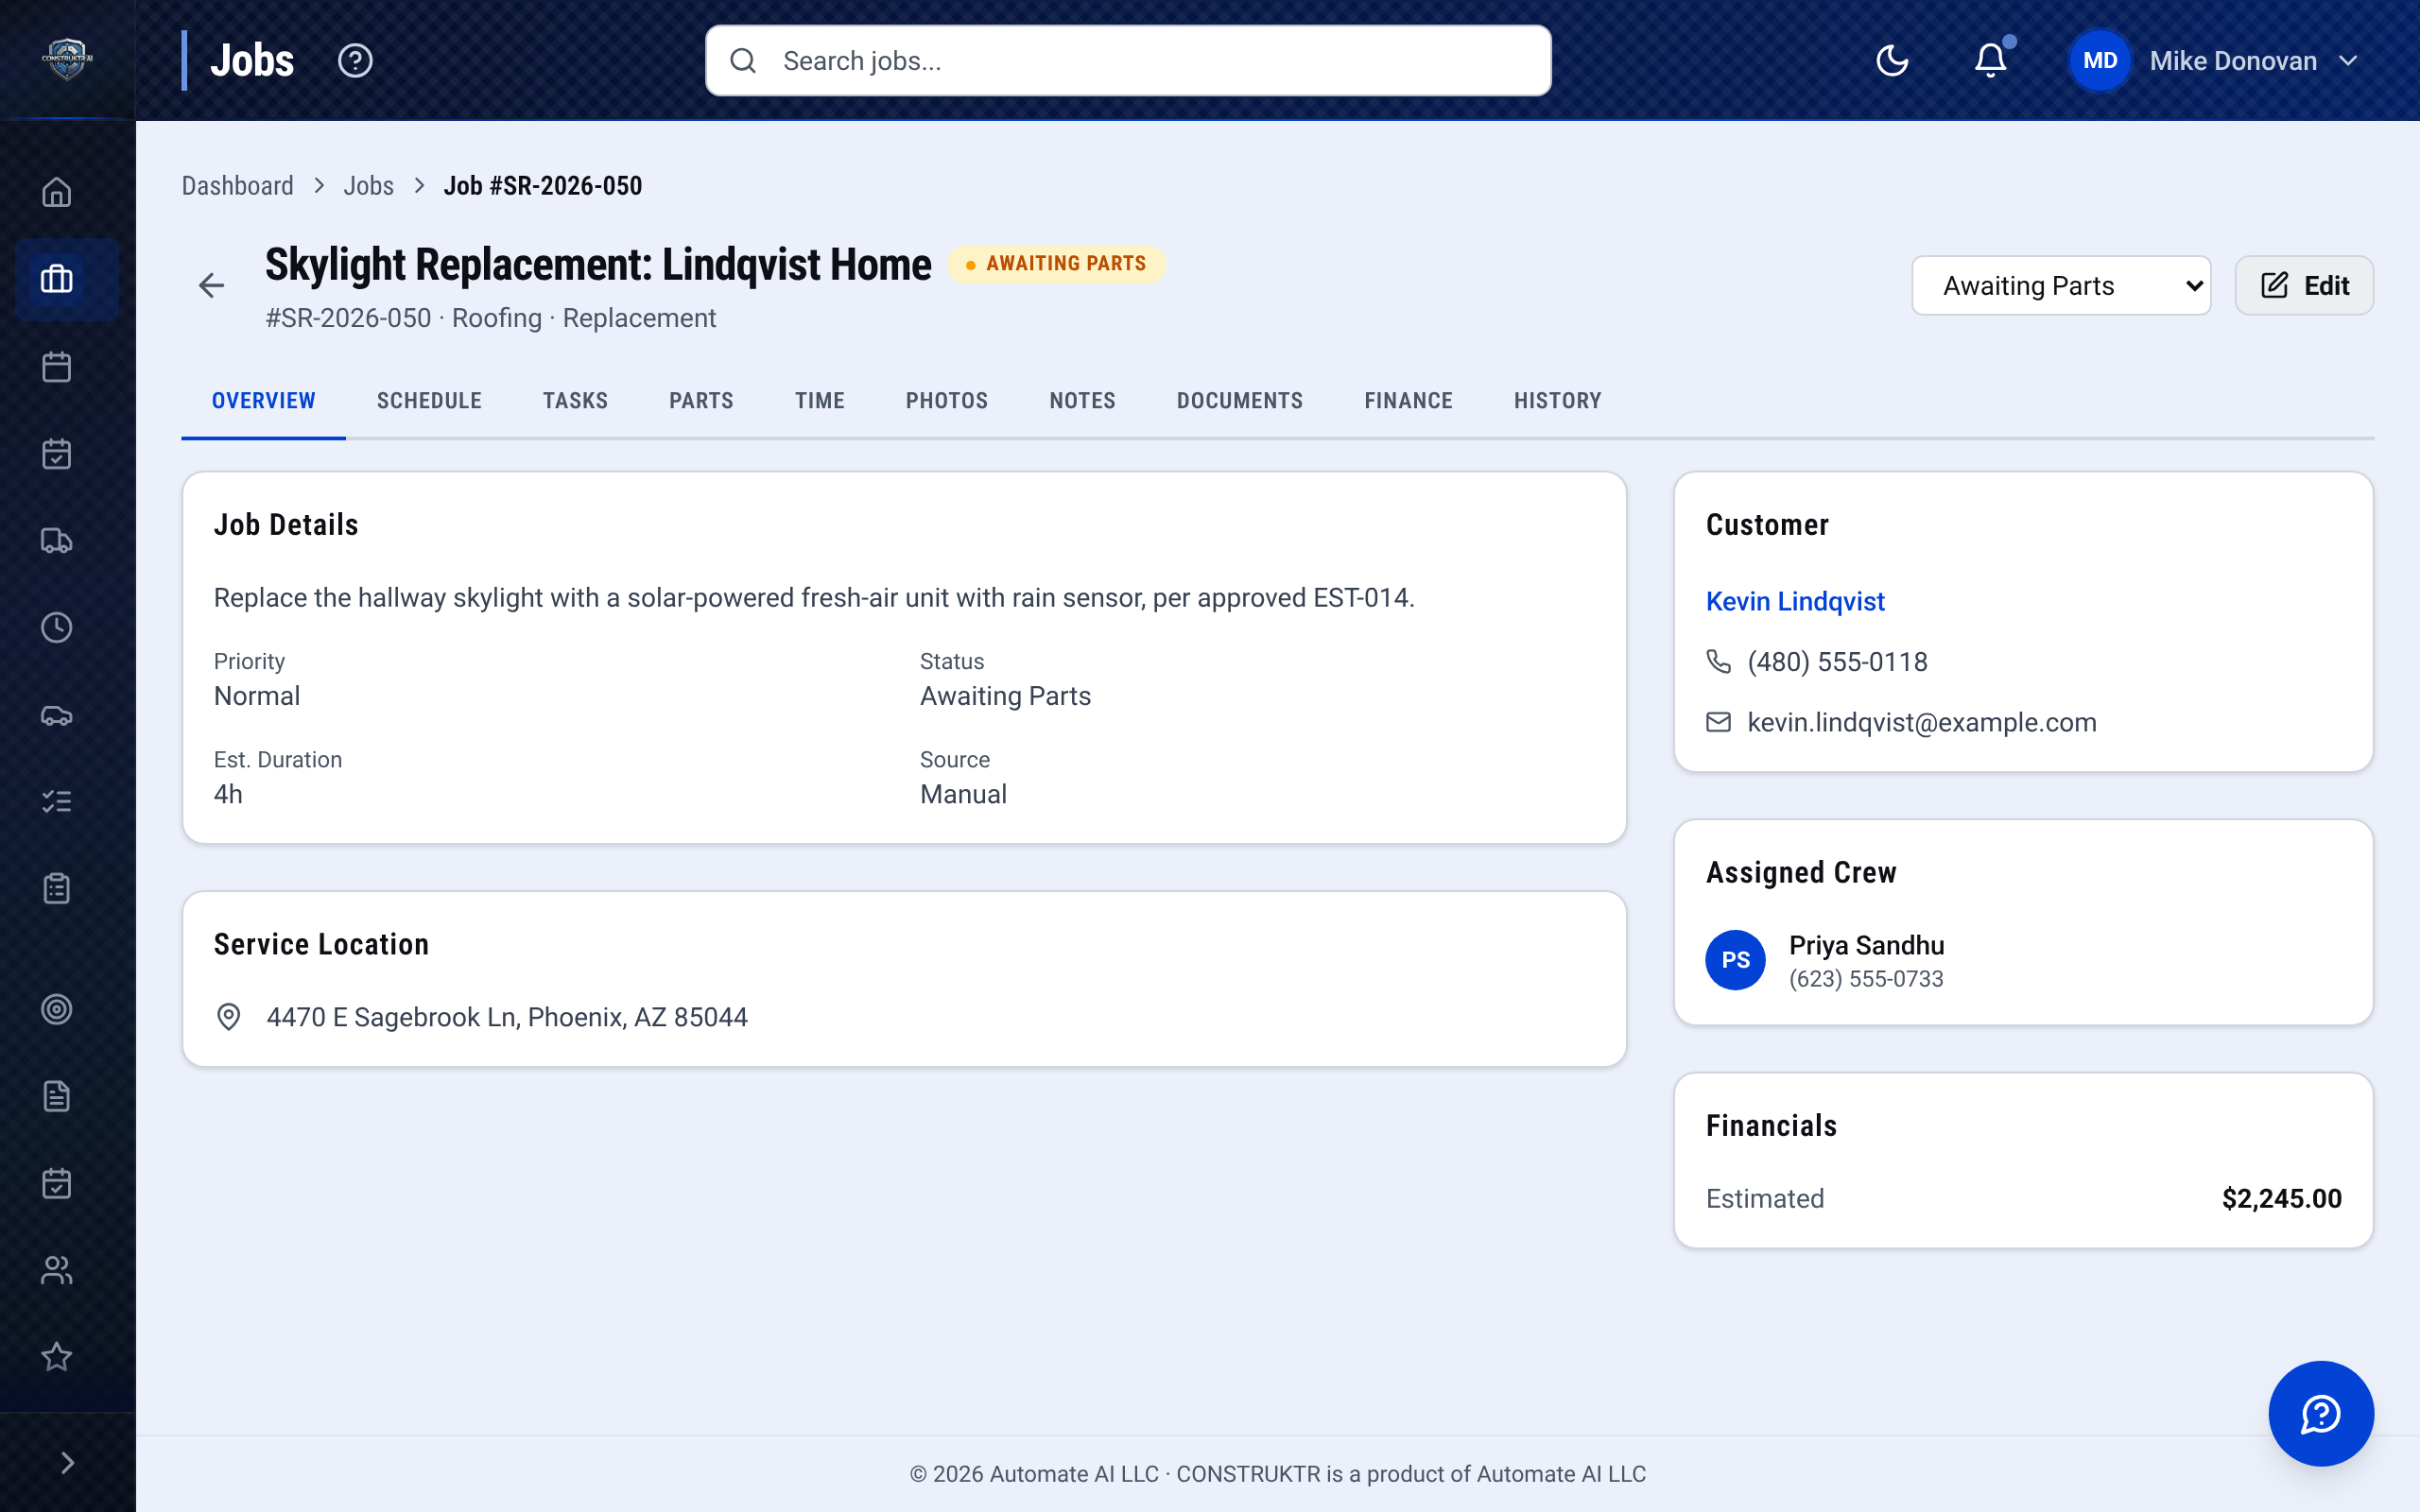Click the email envelope icon
The image size is (2420, 1512).
coord(1718,722)
